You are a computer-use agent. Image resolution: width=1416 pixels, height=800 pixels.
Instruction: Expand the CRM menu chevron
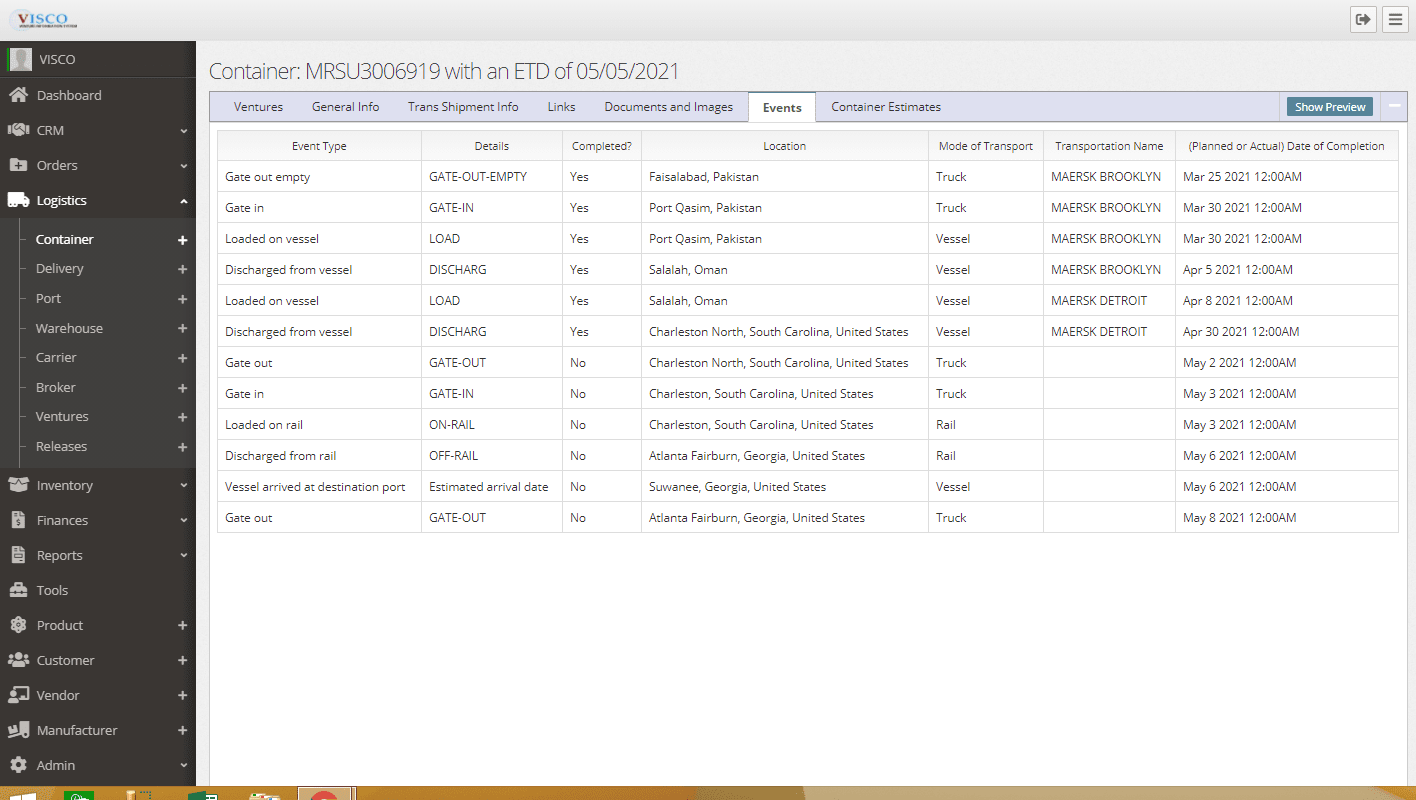(x=183, y=131)
